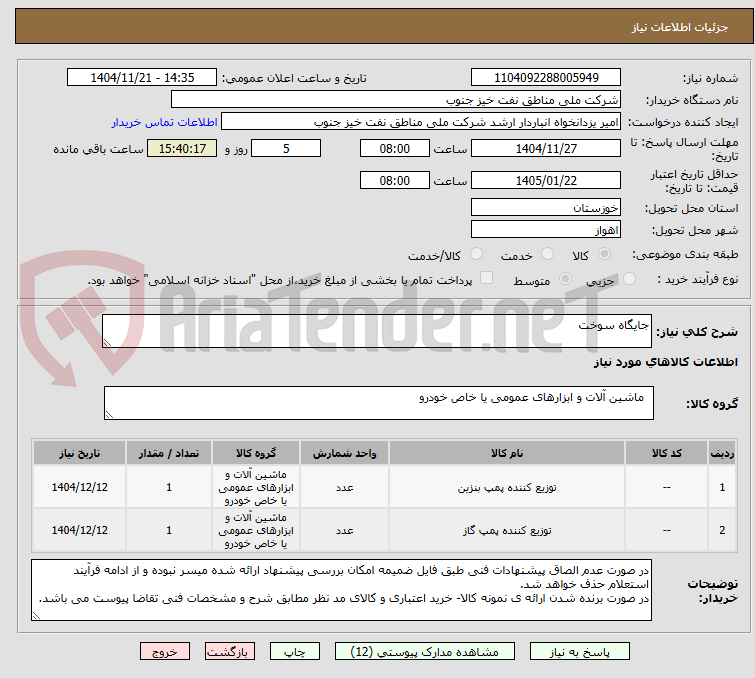Screen dimensions: 755x678
Task: Grab resize handle of گروه کالا box
Action: (x=109, y=415)
